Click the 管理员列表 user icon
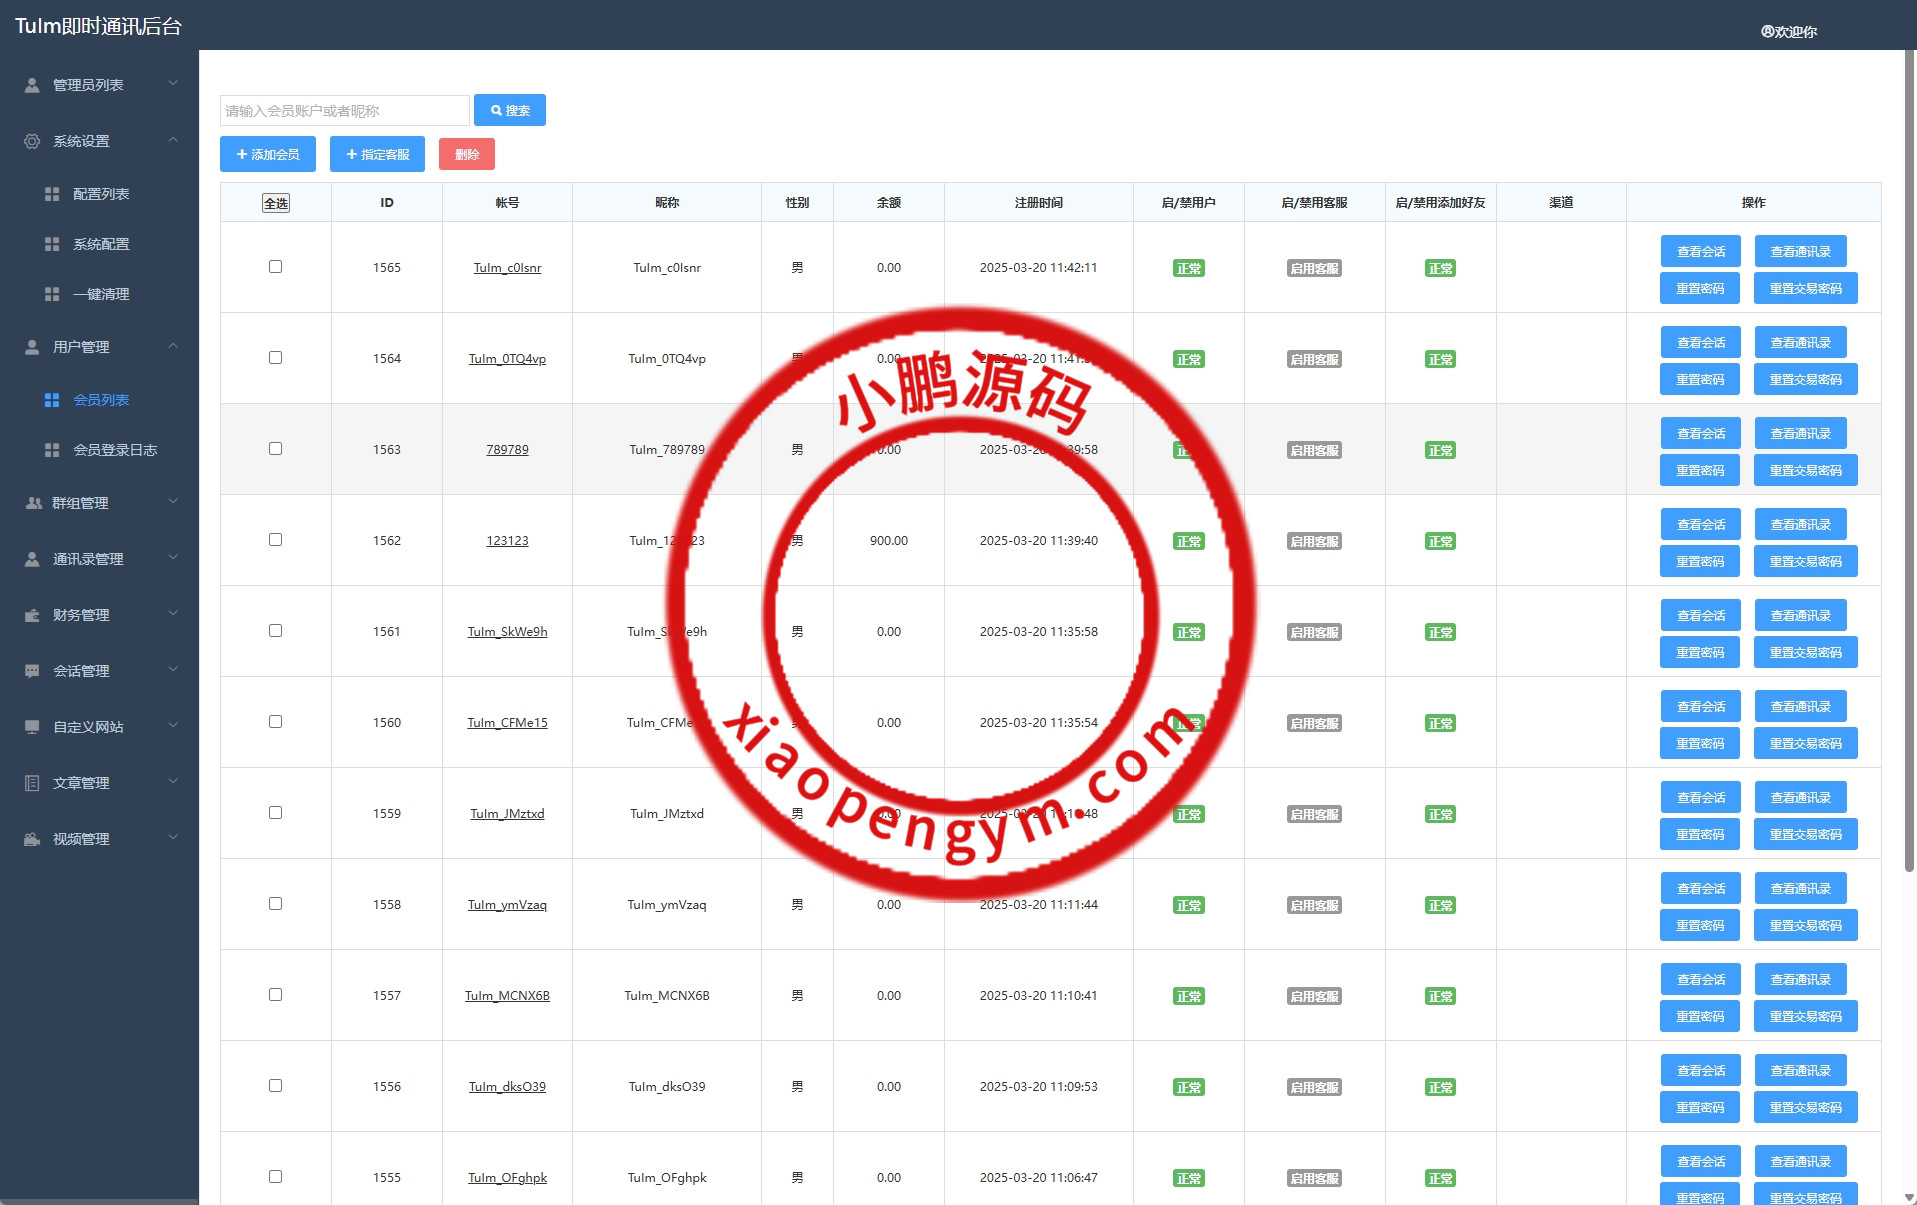 coord(32,85)
